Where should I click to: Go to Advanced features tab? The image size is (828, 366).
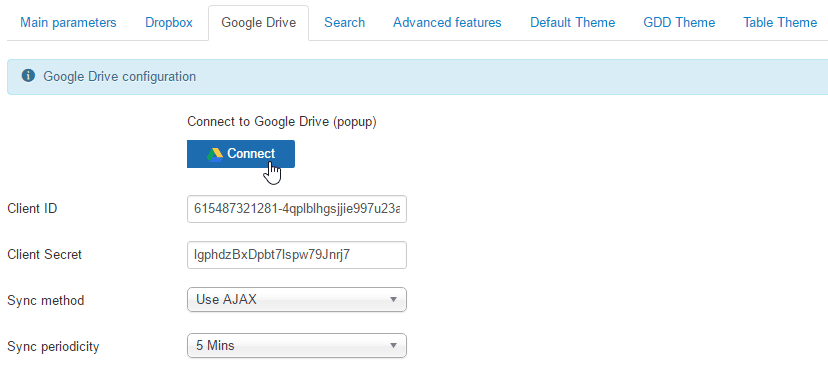click(447, 23)
